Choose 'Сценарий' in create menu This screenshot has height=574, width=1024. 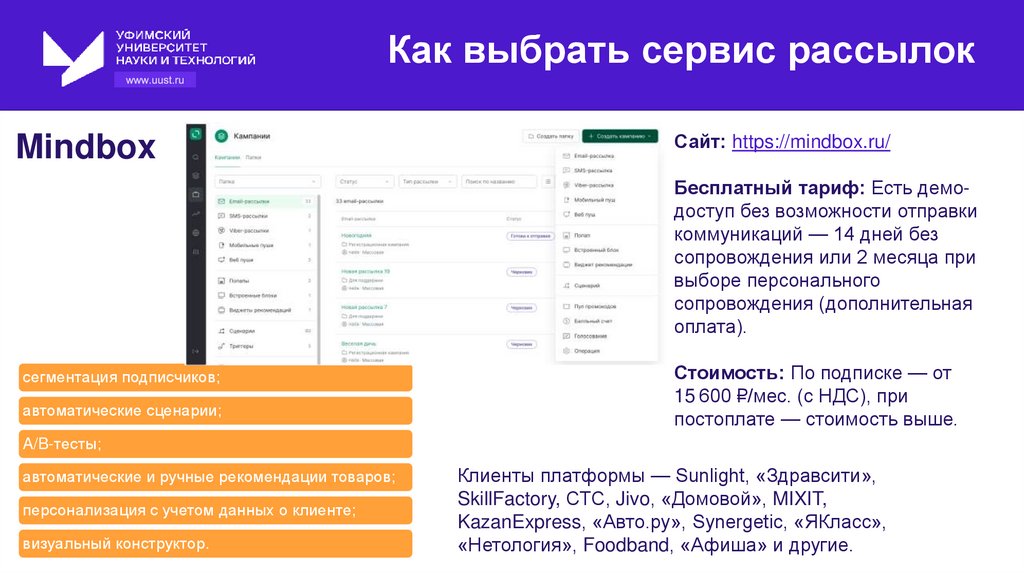click(606, 285)
